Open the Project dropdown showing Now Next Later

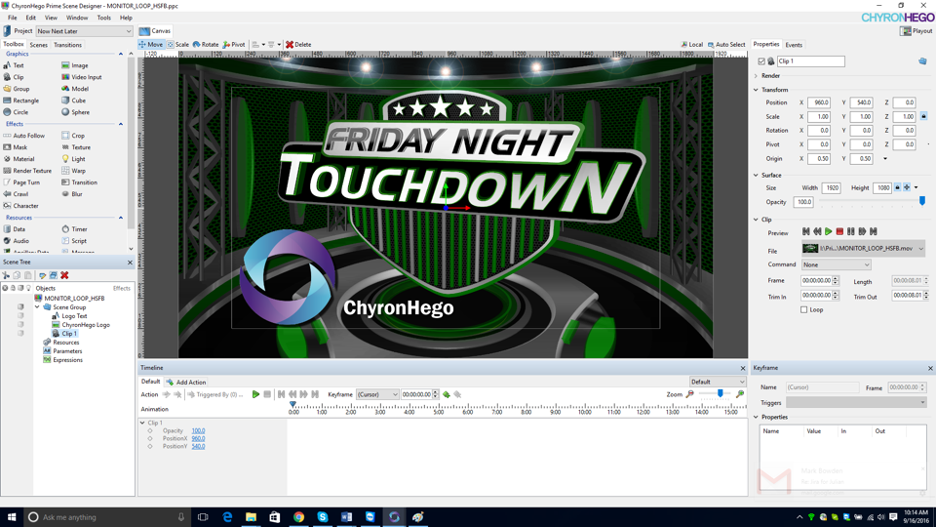click(x=84, y=31)
